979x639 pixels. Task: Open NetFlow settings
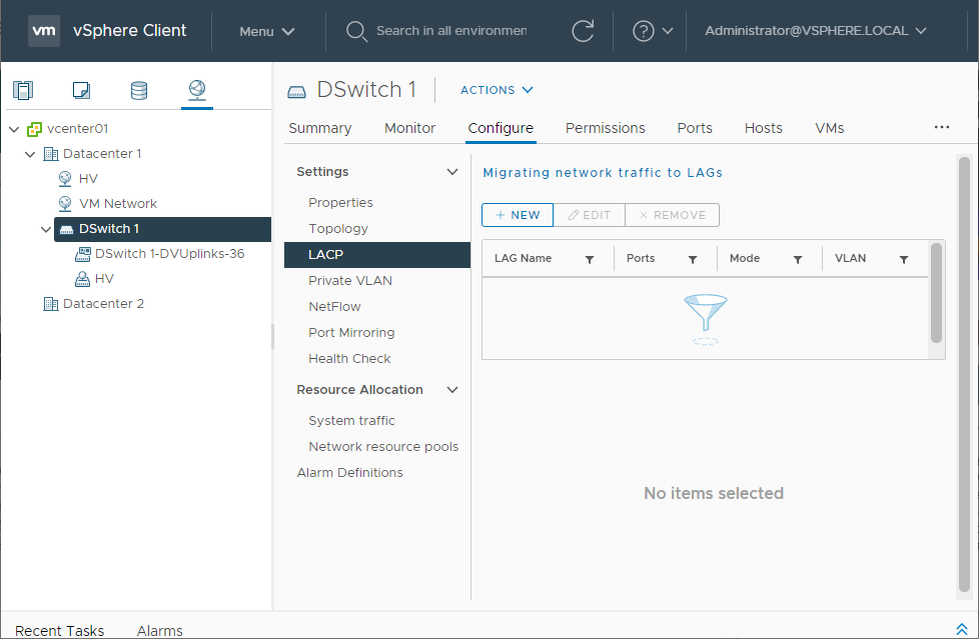click(334, 307)
